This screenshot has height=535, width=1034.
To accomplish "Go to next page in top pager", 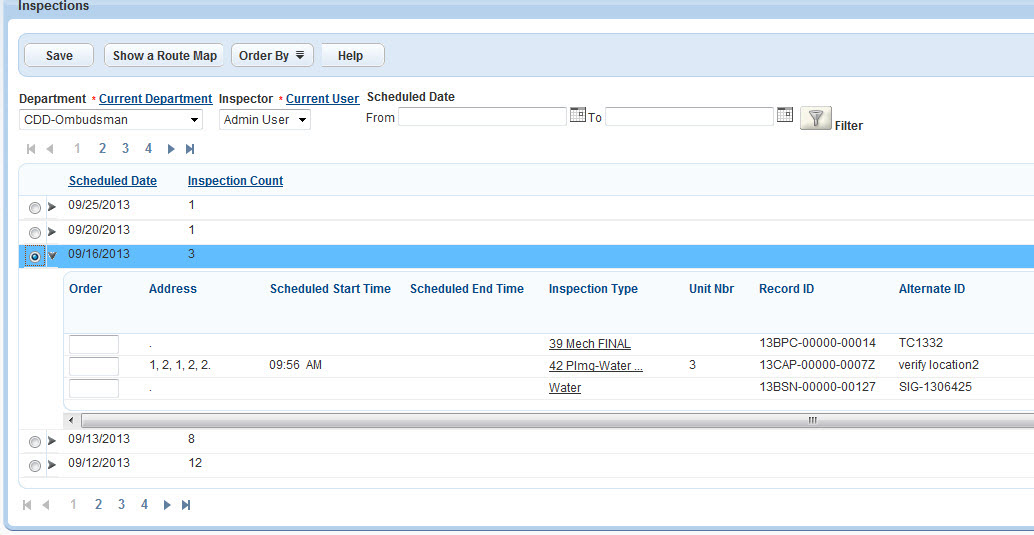I will (171, 149).
